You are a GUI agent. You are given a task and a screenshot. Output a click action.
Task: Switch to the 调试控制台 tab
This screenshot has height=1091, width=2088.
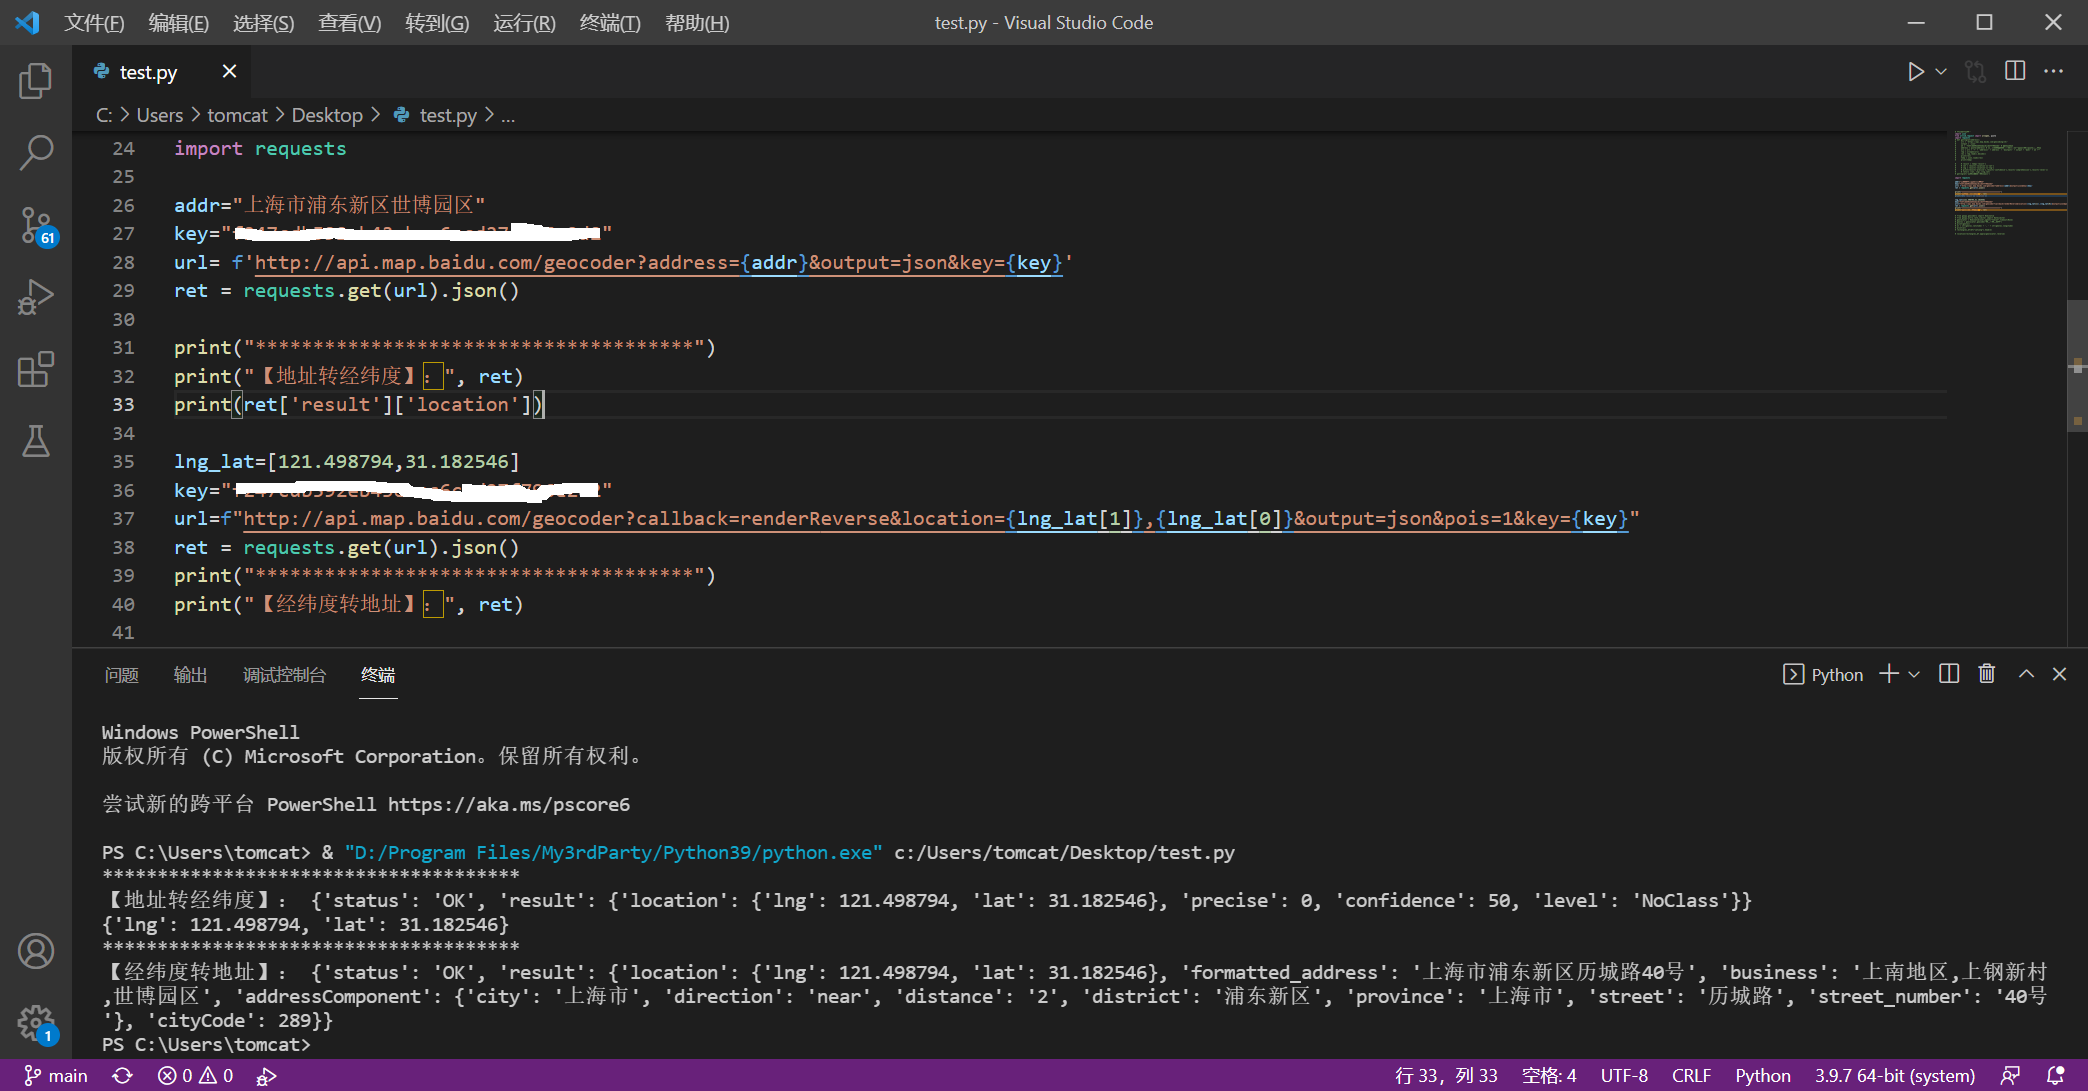pyautogui.click(x=285, y=675)
